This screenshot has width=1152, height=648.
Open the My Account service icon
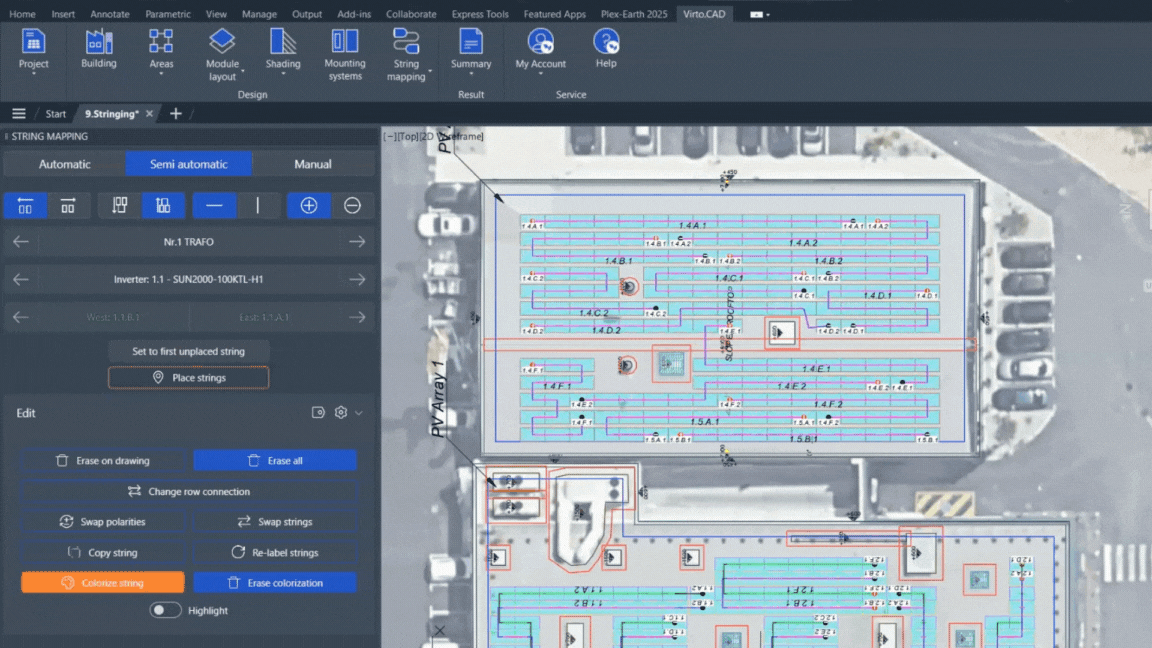[540, 50]
